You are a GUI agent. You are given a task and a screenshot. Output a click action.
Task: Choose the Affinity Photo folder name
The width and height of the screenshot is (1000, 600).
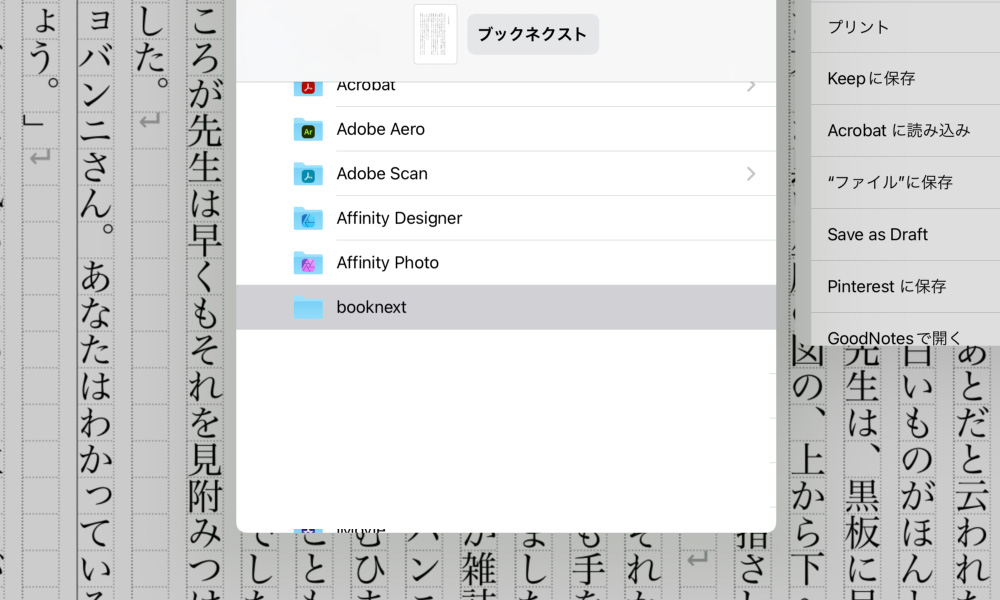tap(388, 263)
